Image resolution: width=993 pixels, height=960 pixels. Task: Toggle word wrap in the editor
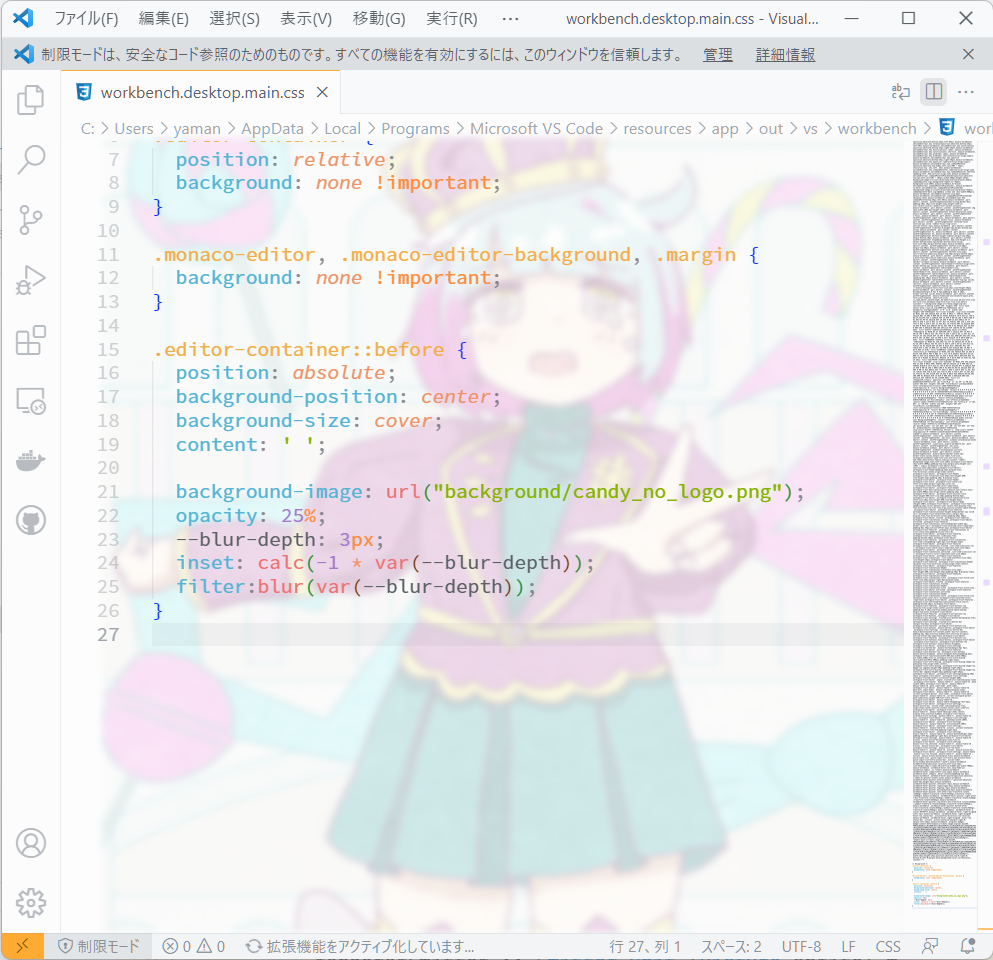(x=899, y=91)
